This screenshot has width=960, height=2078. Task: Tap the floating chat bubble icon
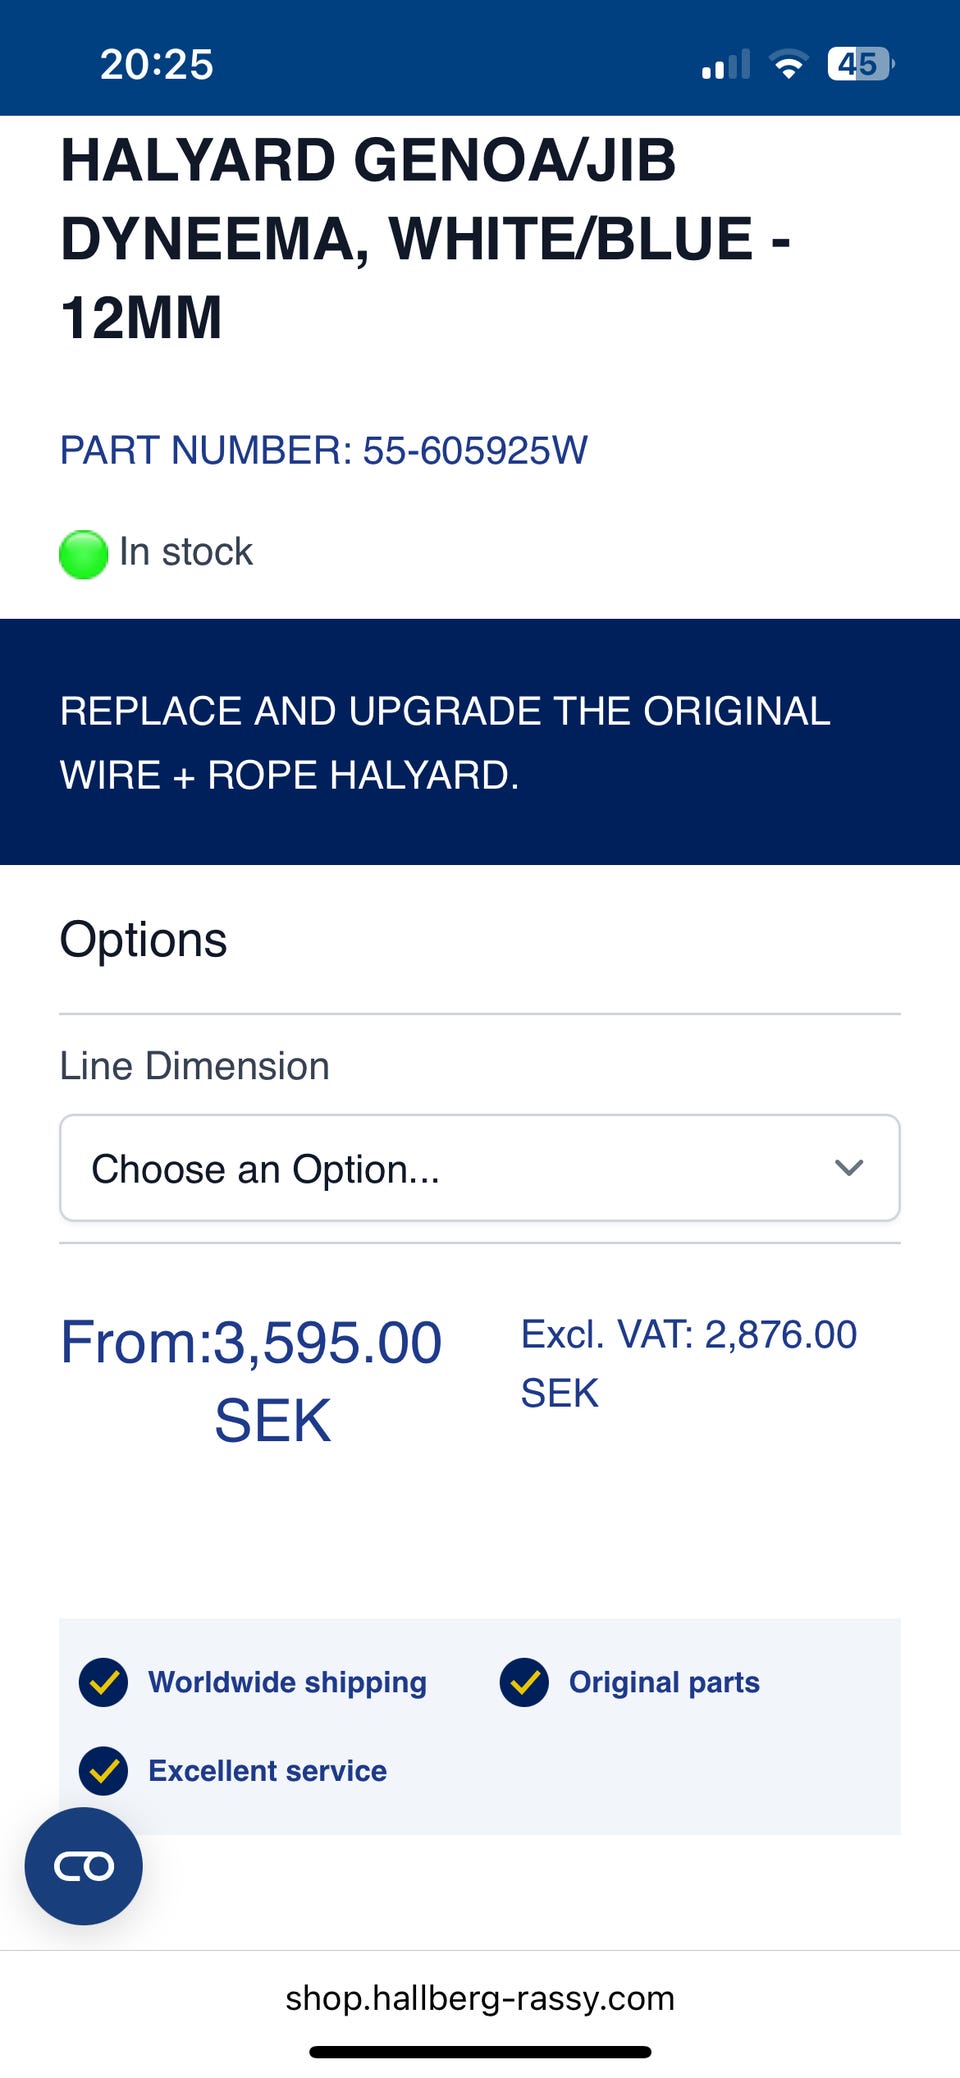pyautogui.click(x=84, y=1866)
